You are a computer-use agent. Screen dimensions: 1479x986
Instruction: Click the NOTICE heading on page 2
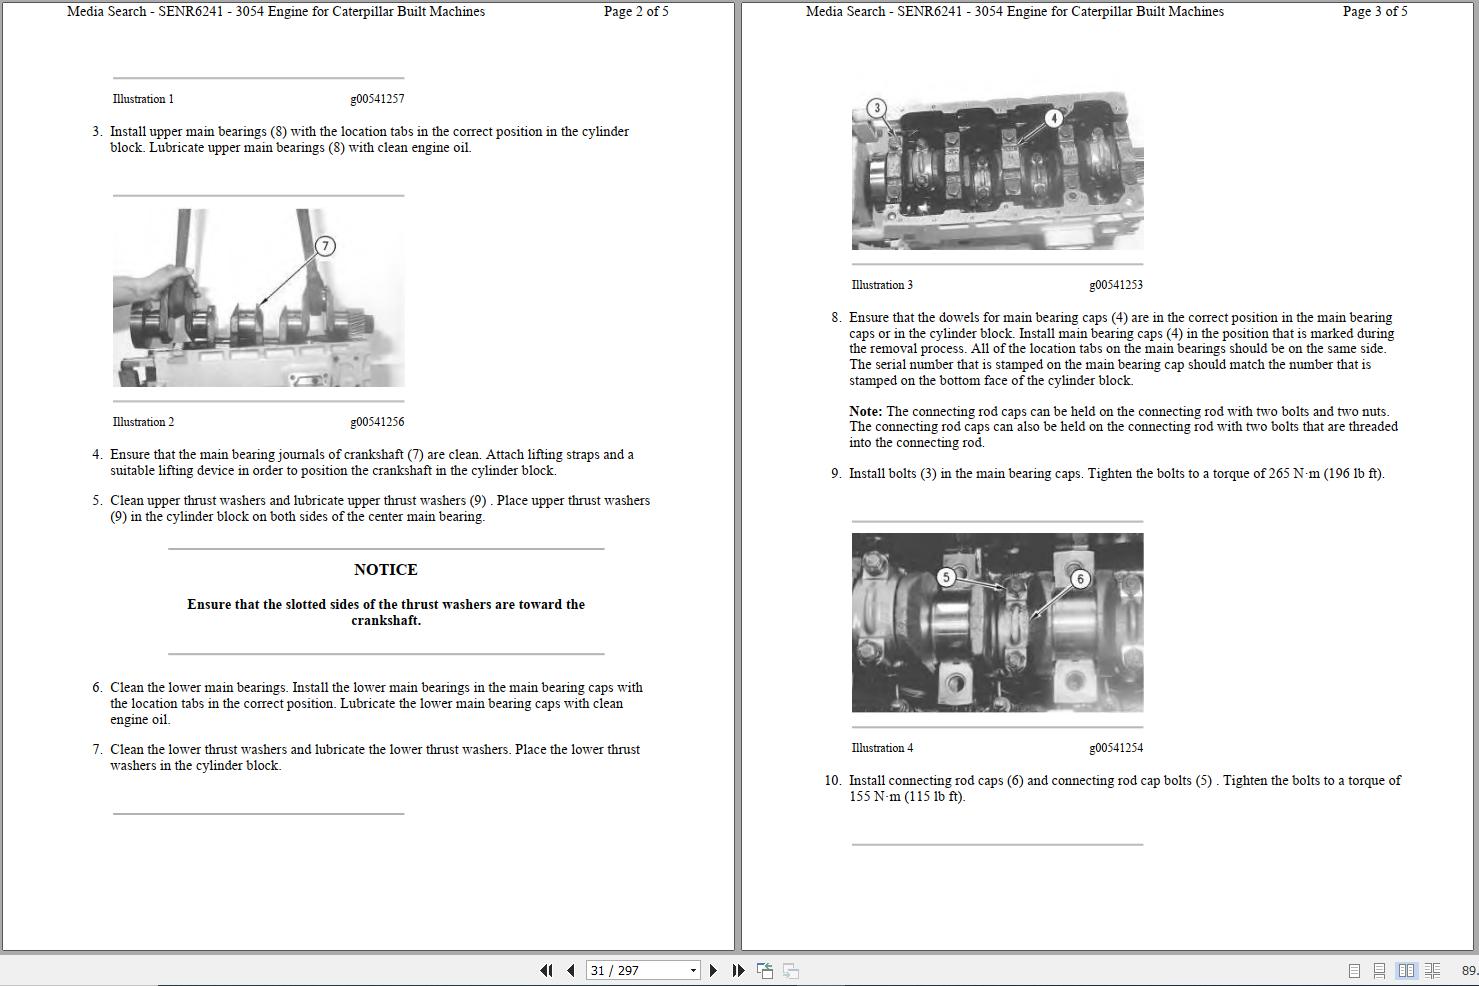tap(385, 569)
